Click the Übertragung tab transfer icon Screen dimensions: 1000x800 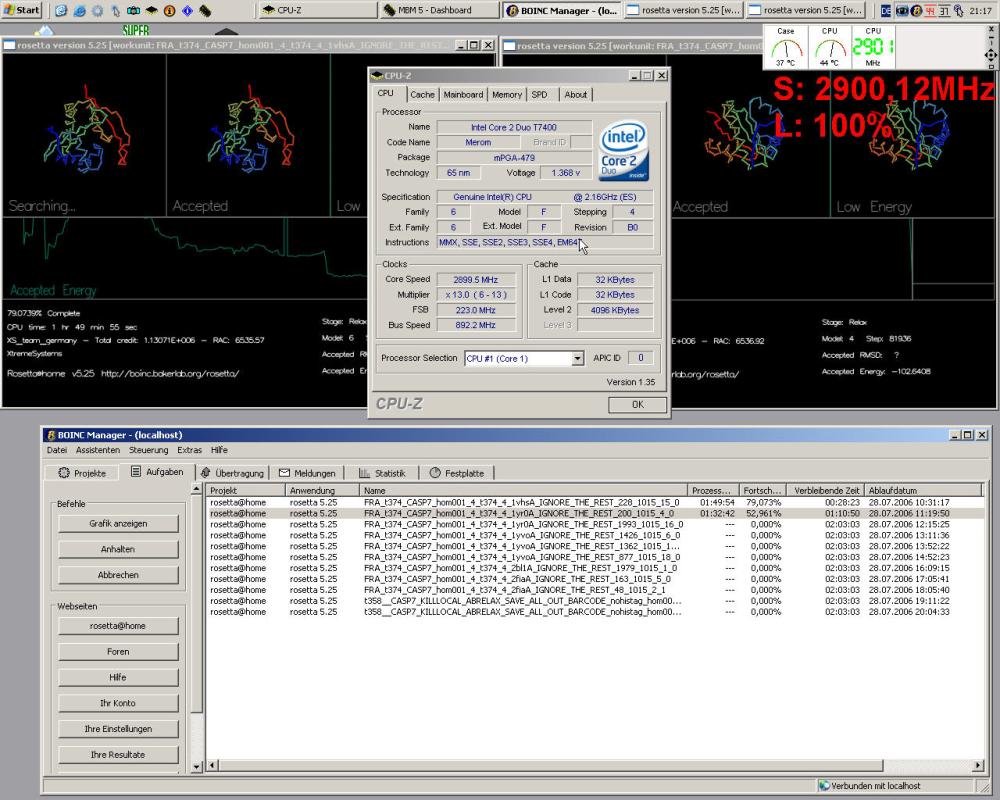[x=205, y=473]
